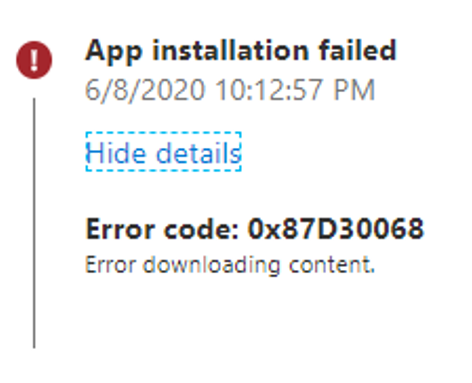Screen dimensions: 472x383
Task: Click the word 'code:' in error label
Action: coord(201,229)
